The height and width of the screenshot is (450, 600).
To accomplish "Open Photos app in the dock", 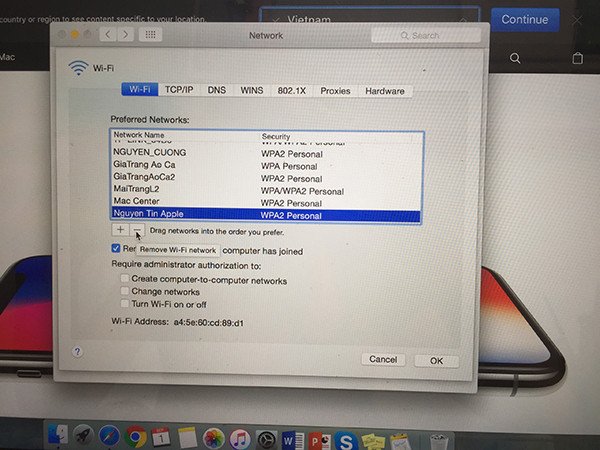I will point(213,439).
